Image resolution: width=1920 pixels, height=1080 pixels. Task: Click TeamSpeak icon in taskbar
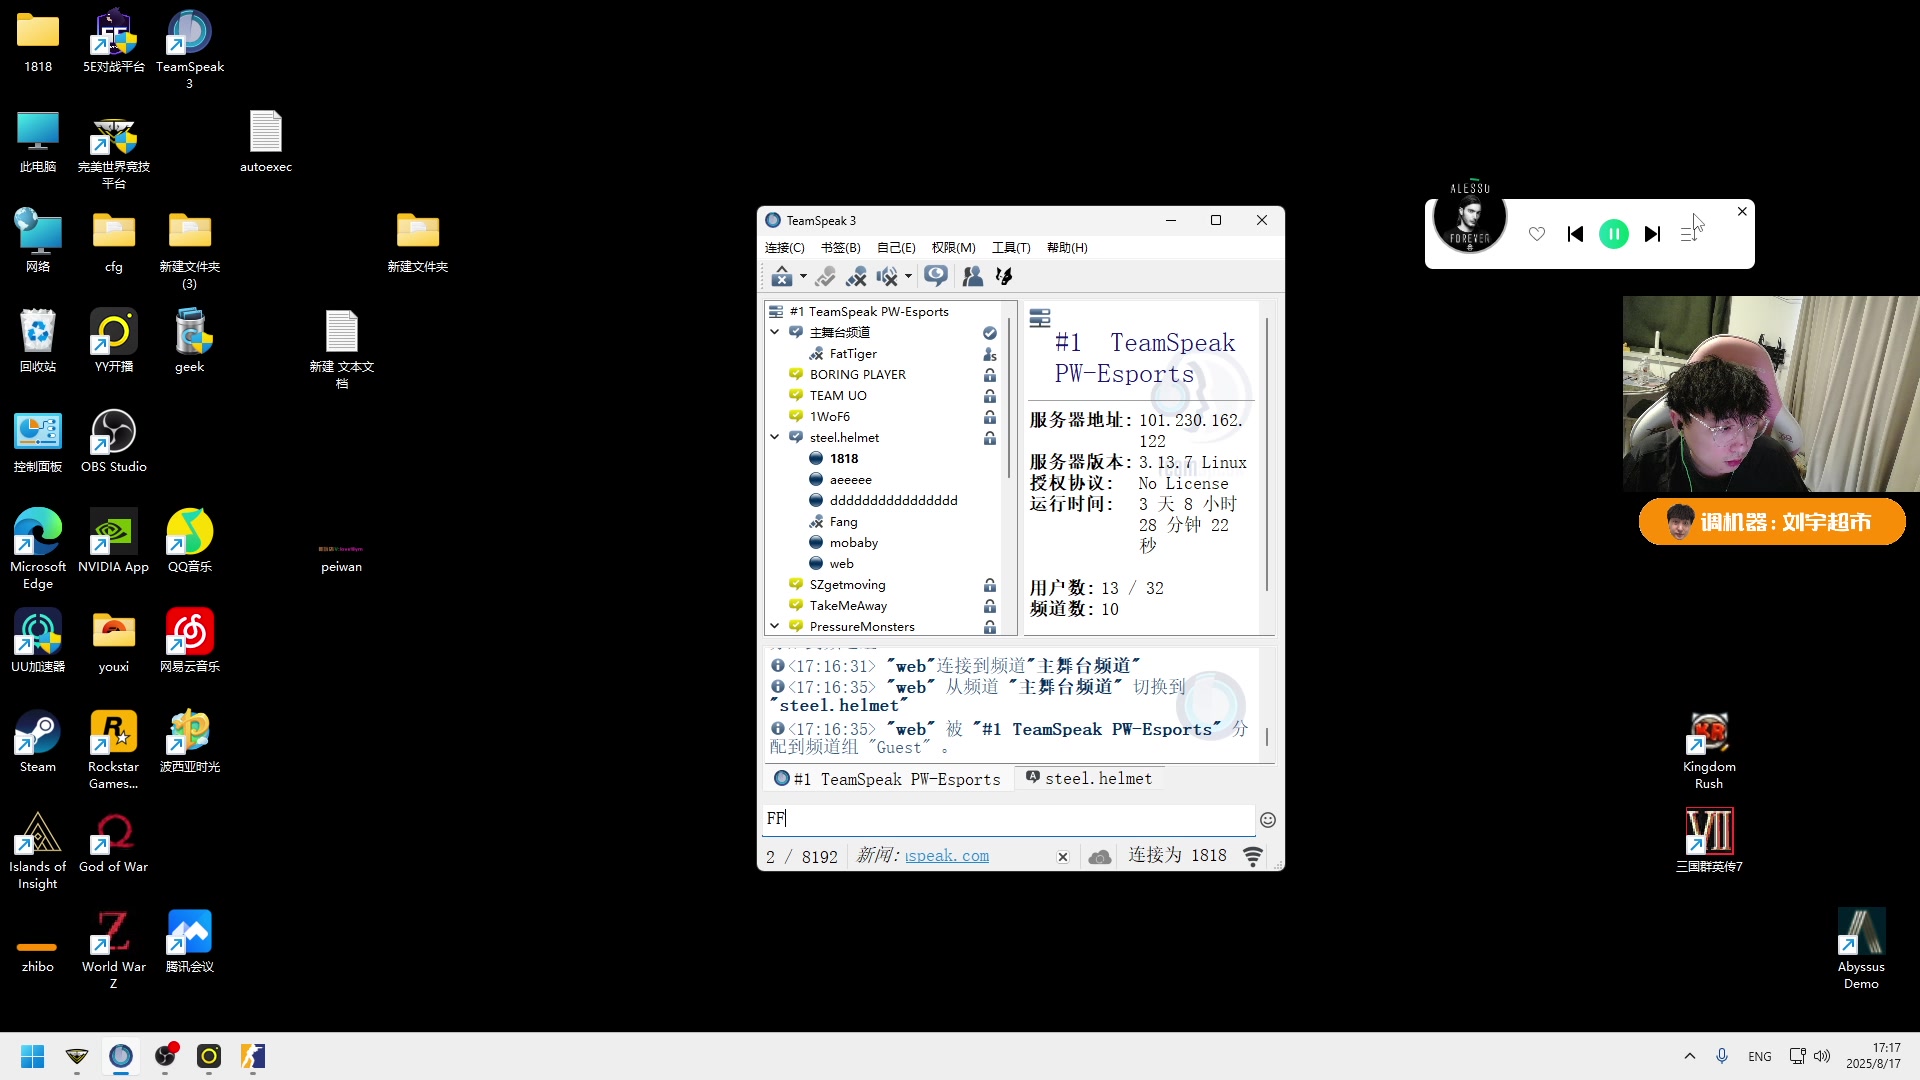click(x=121, y=1056)
